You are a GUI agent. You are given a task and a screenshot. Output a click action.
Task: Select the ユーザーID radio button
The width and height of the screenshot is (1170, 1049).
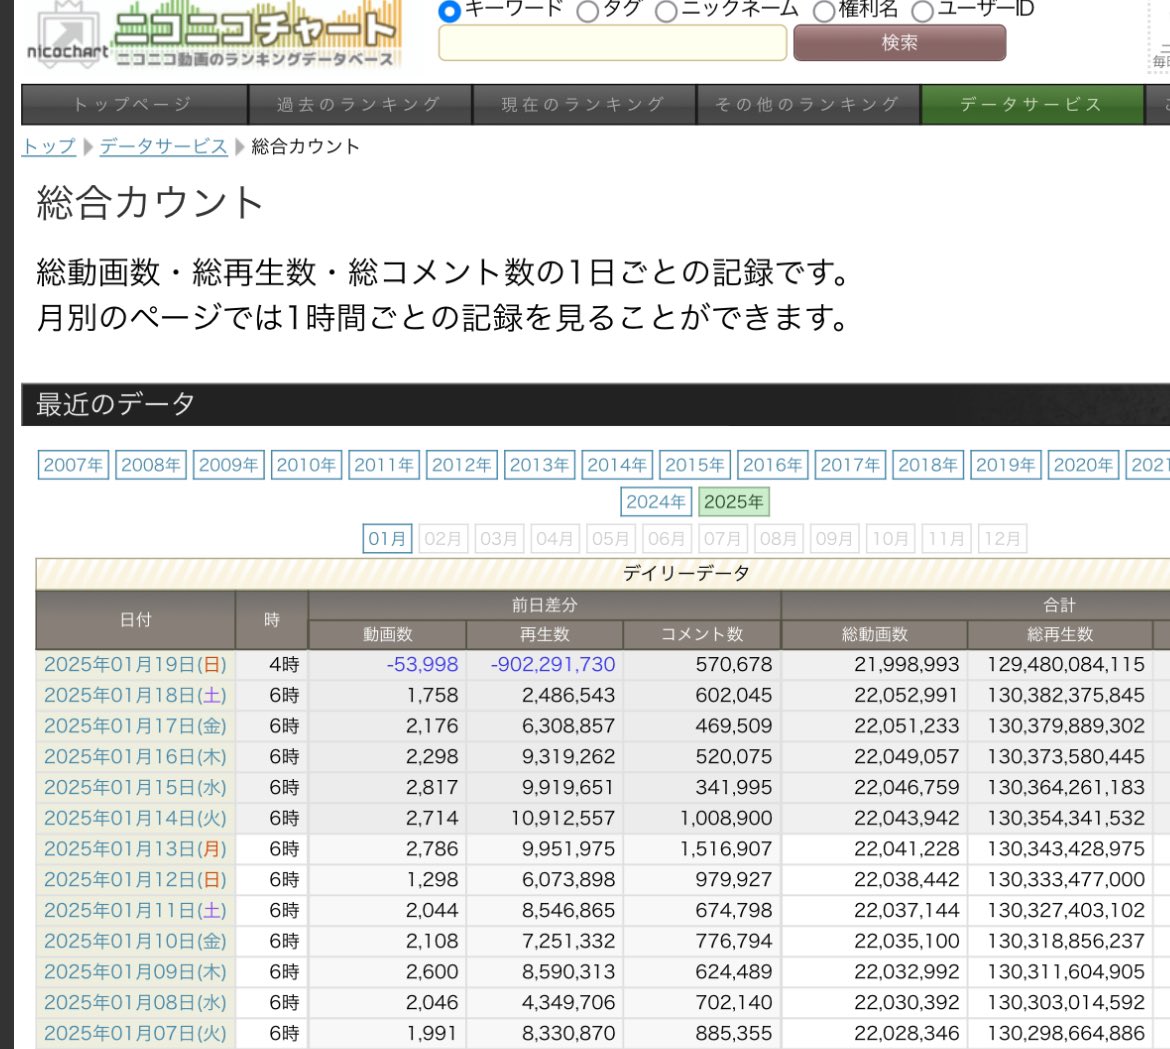pos(922,10)
